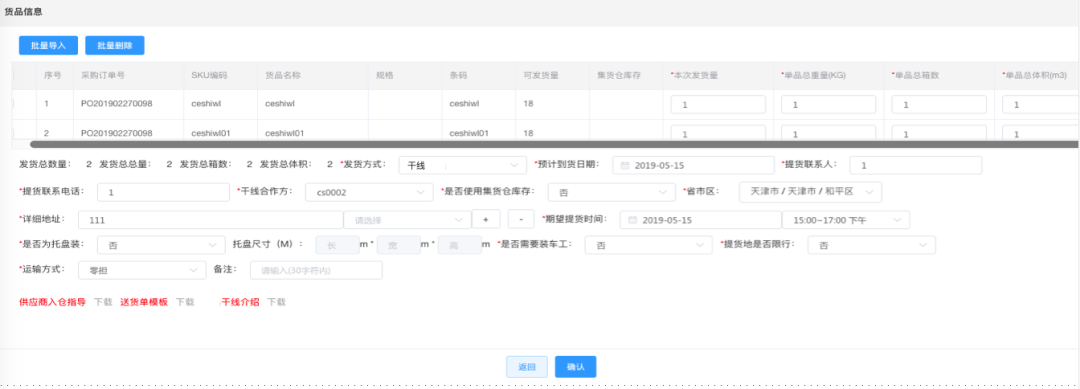Click the minus button beside address
Image resolution: width=1080 pixels, height=389 pixels.
521,220
